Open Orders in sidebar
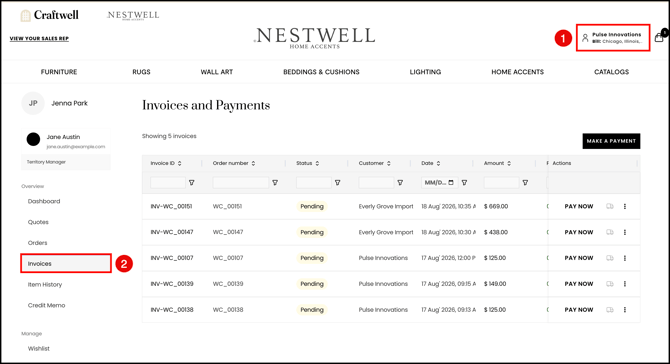This screenshot has height=364, width=670. (38, 243)
